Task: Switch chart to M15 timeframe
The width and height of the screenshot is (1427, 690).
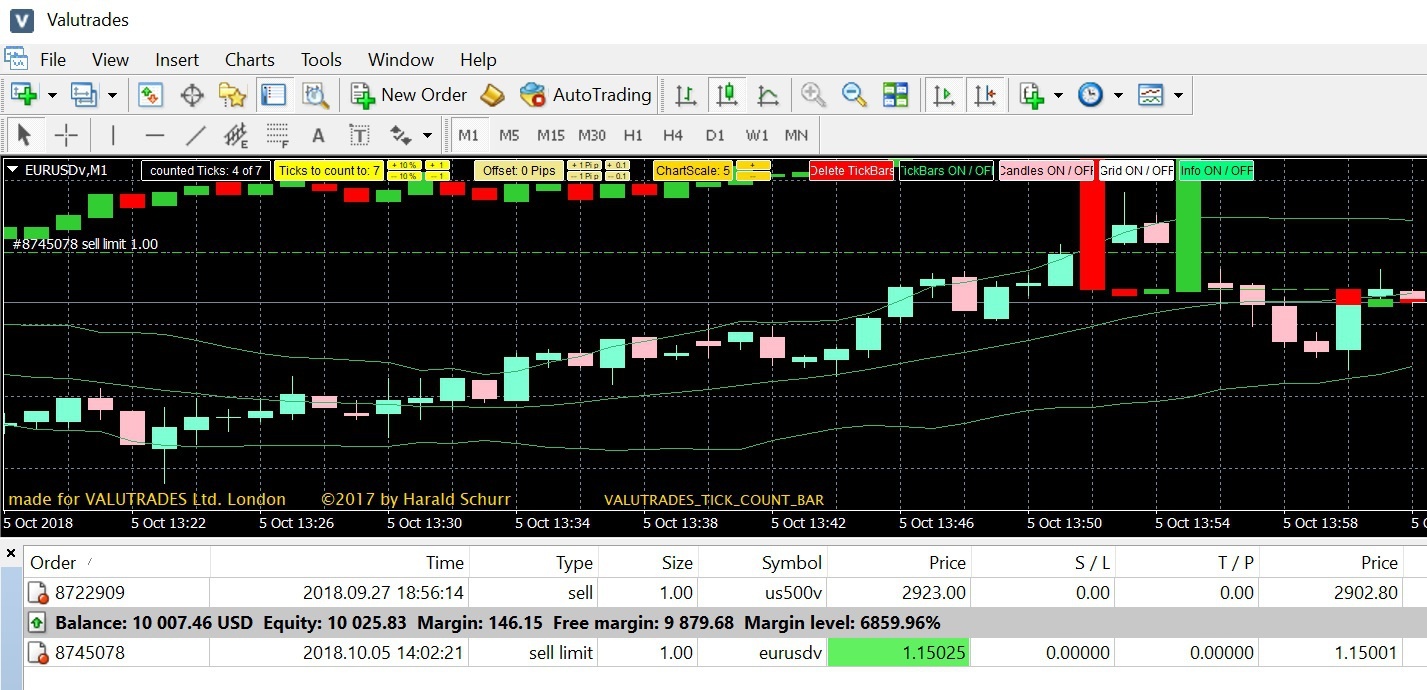Action: 550,135
